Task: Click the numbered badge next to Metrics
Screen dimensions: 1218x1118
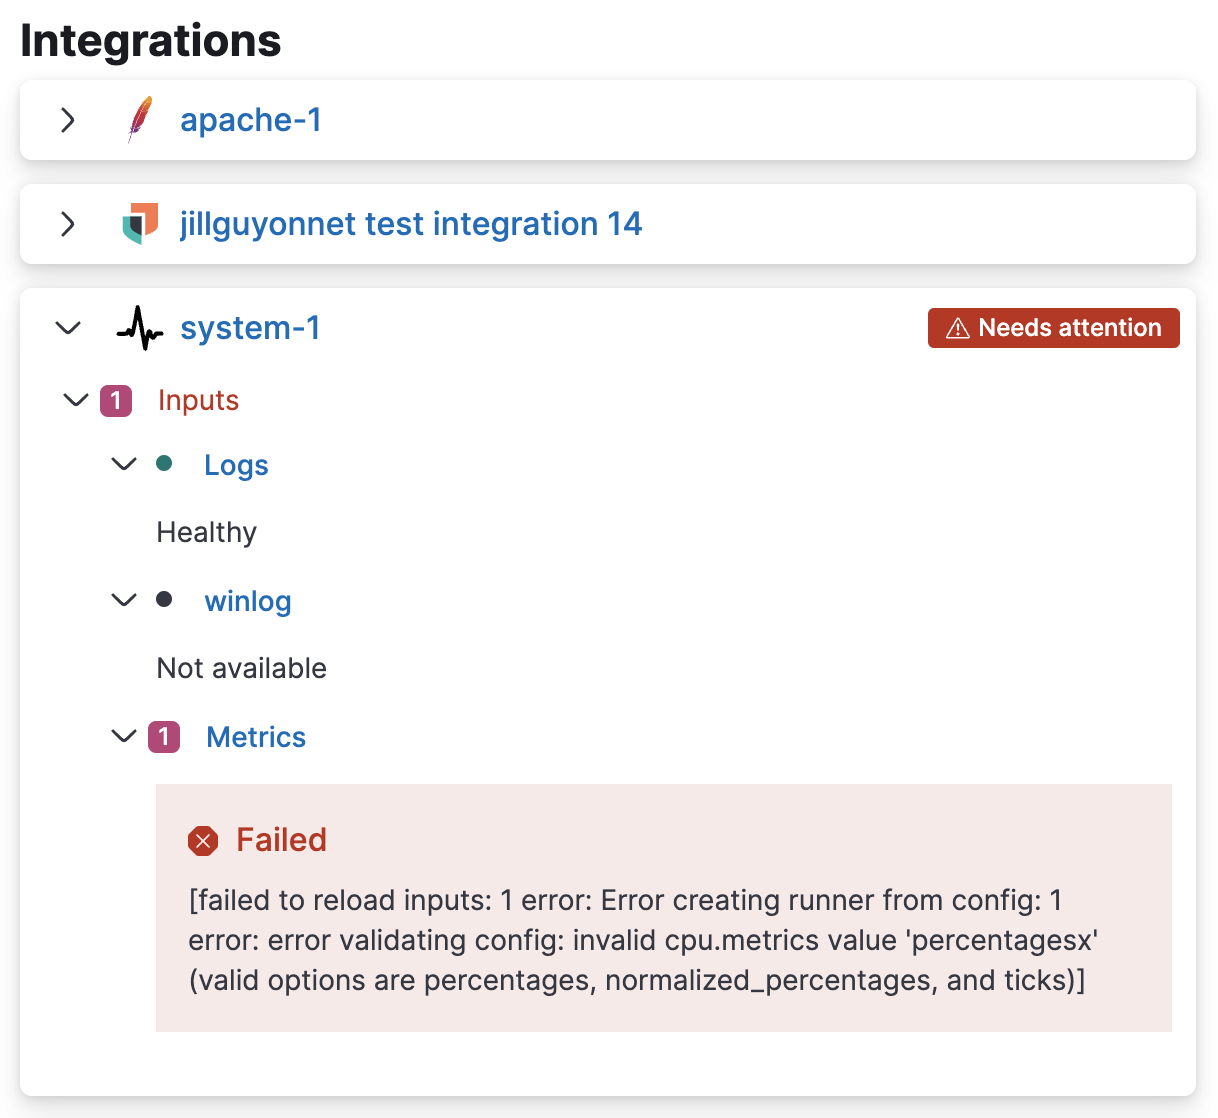Action: tap(164, 736)
